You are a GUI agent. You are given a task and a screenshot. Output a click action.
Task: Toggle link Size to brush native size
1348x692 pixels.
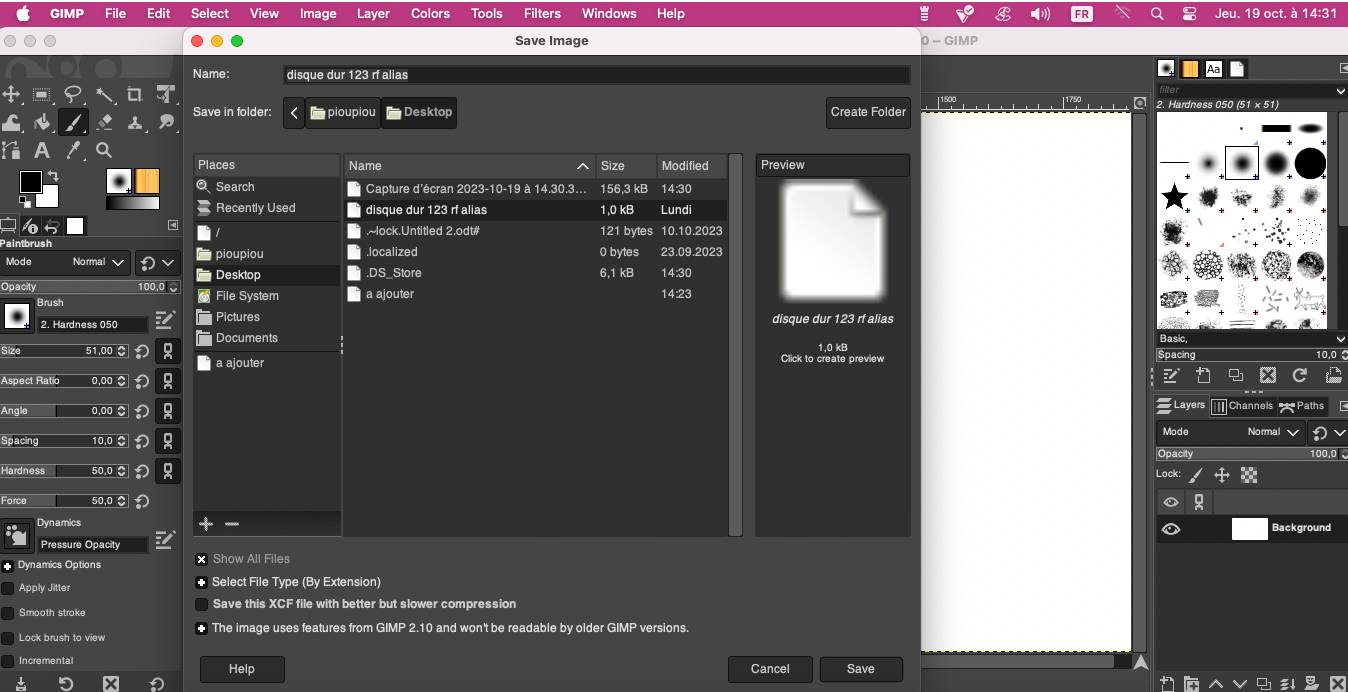(168, 351)
